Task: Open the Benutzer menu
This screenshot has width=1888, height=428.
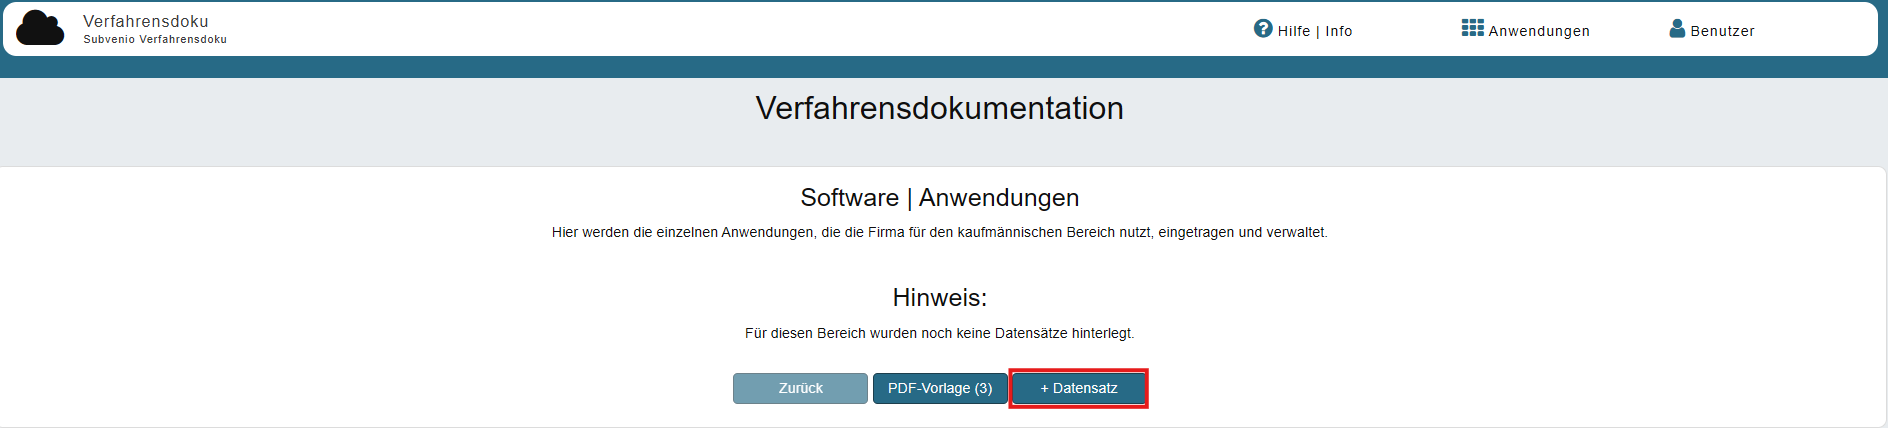Action: click(1712, 30)
